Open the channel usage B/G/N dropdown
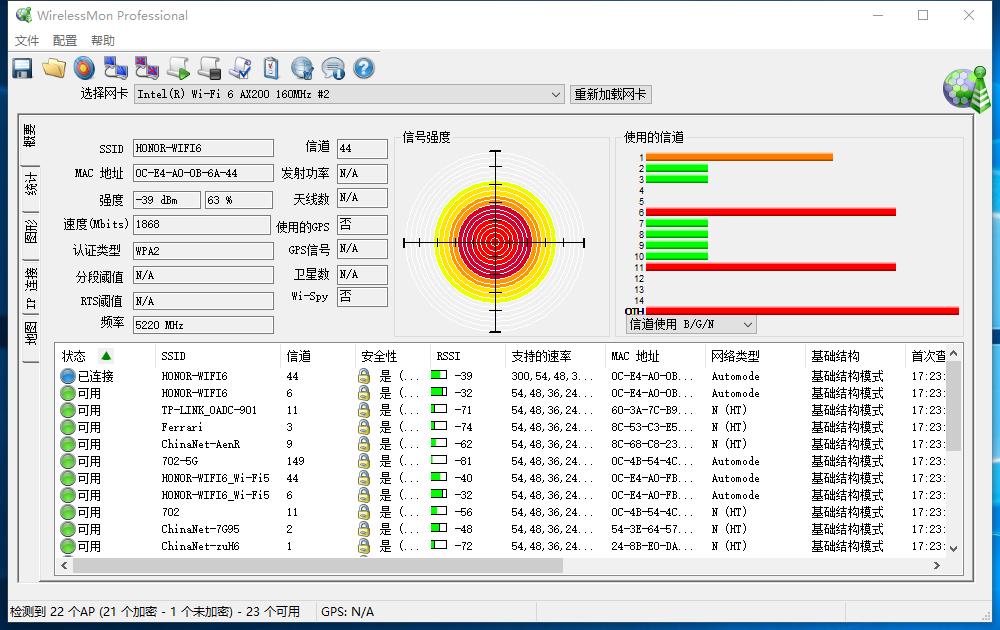Image resolution: width=1000 pixels, height=630 pixels. [689, 324]
